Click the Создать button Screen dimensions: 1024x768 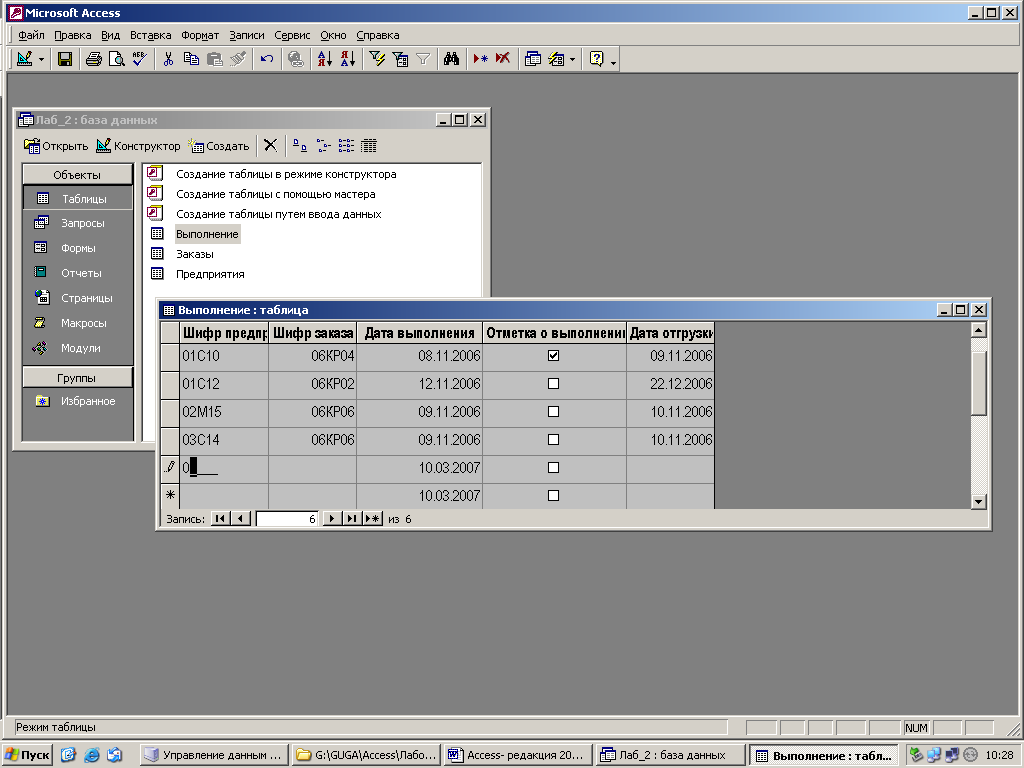tap(219, 146)
